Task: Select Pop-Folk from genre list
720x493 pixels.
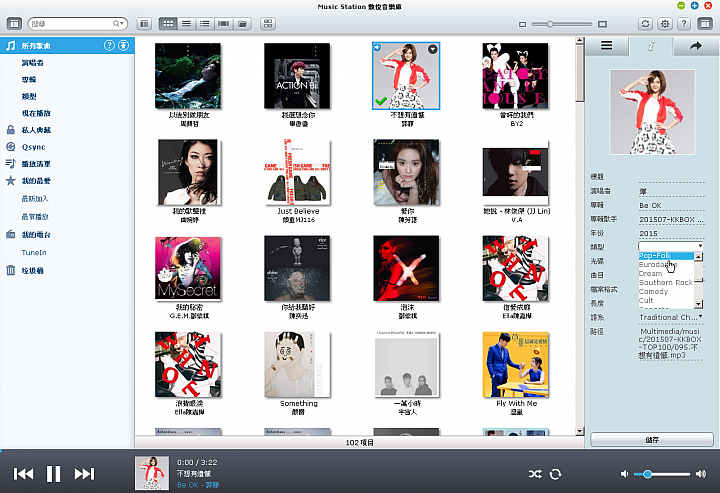Action: [665, 256]
